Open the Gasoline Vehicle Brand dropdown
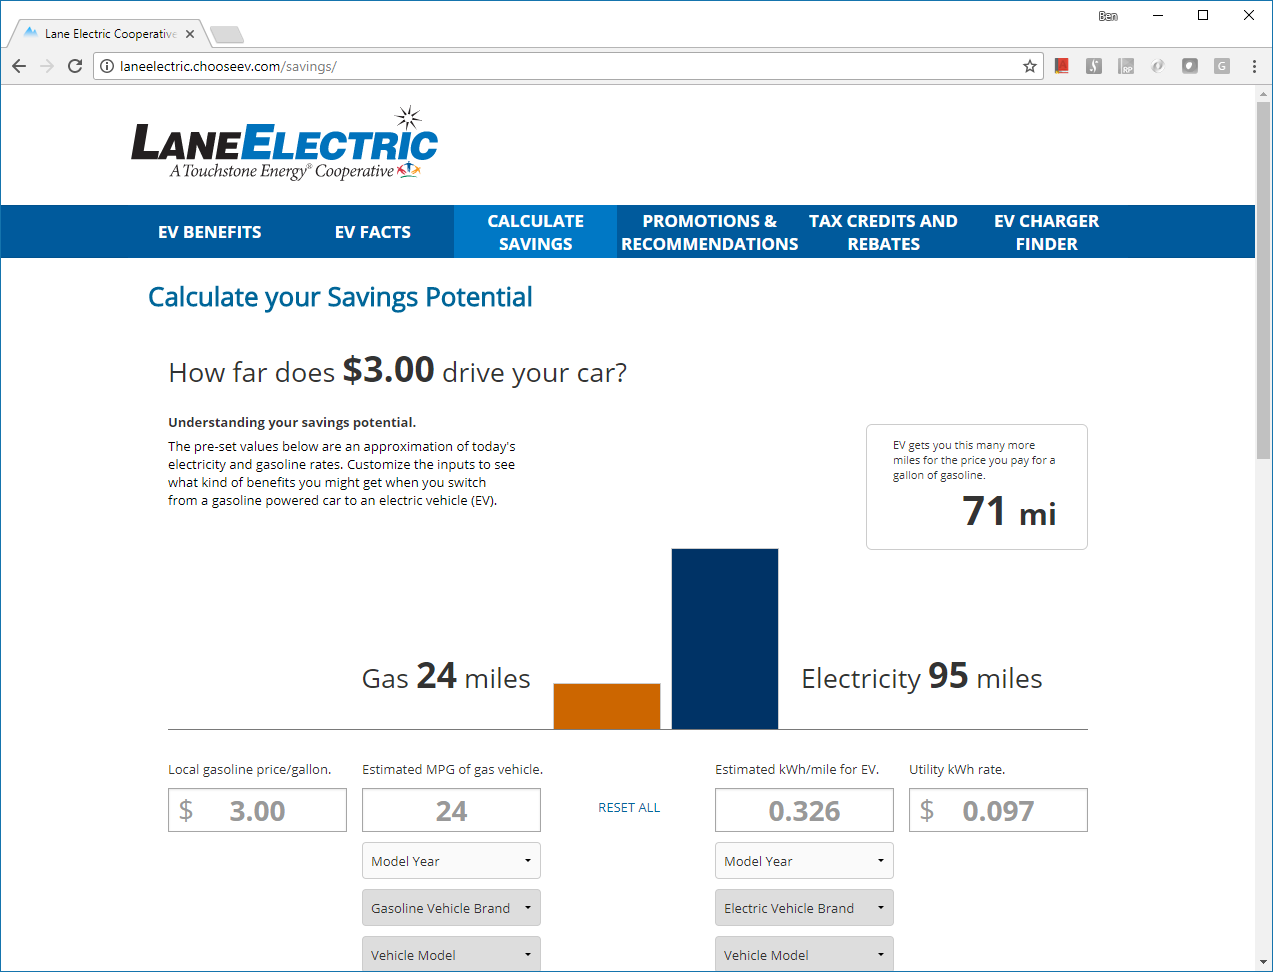 (451, 908)
